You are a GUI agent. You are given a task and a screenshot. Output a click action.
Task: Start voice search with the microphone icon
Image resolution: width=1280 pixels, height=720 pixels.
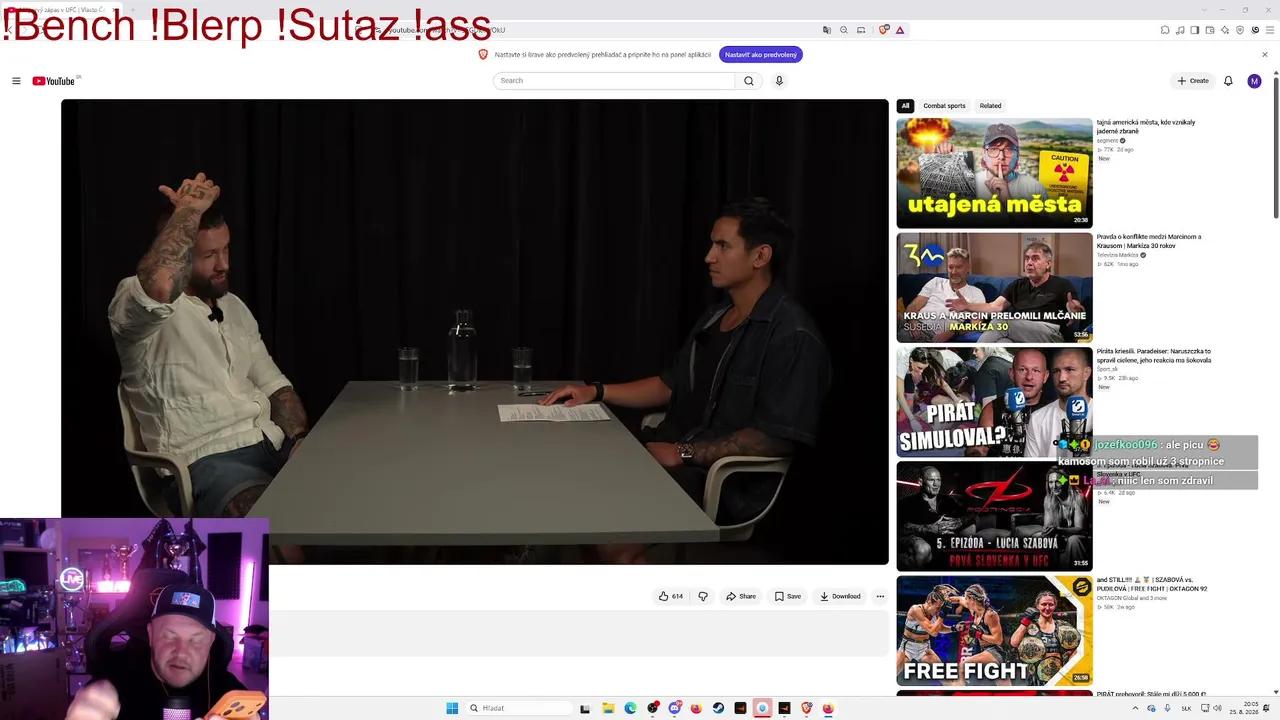(779, 81)
